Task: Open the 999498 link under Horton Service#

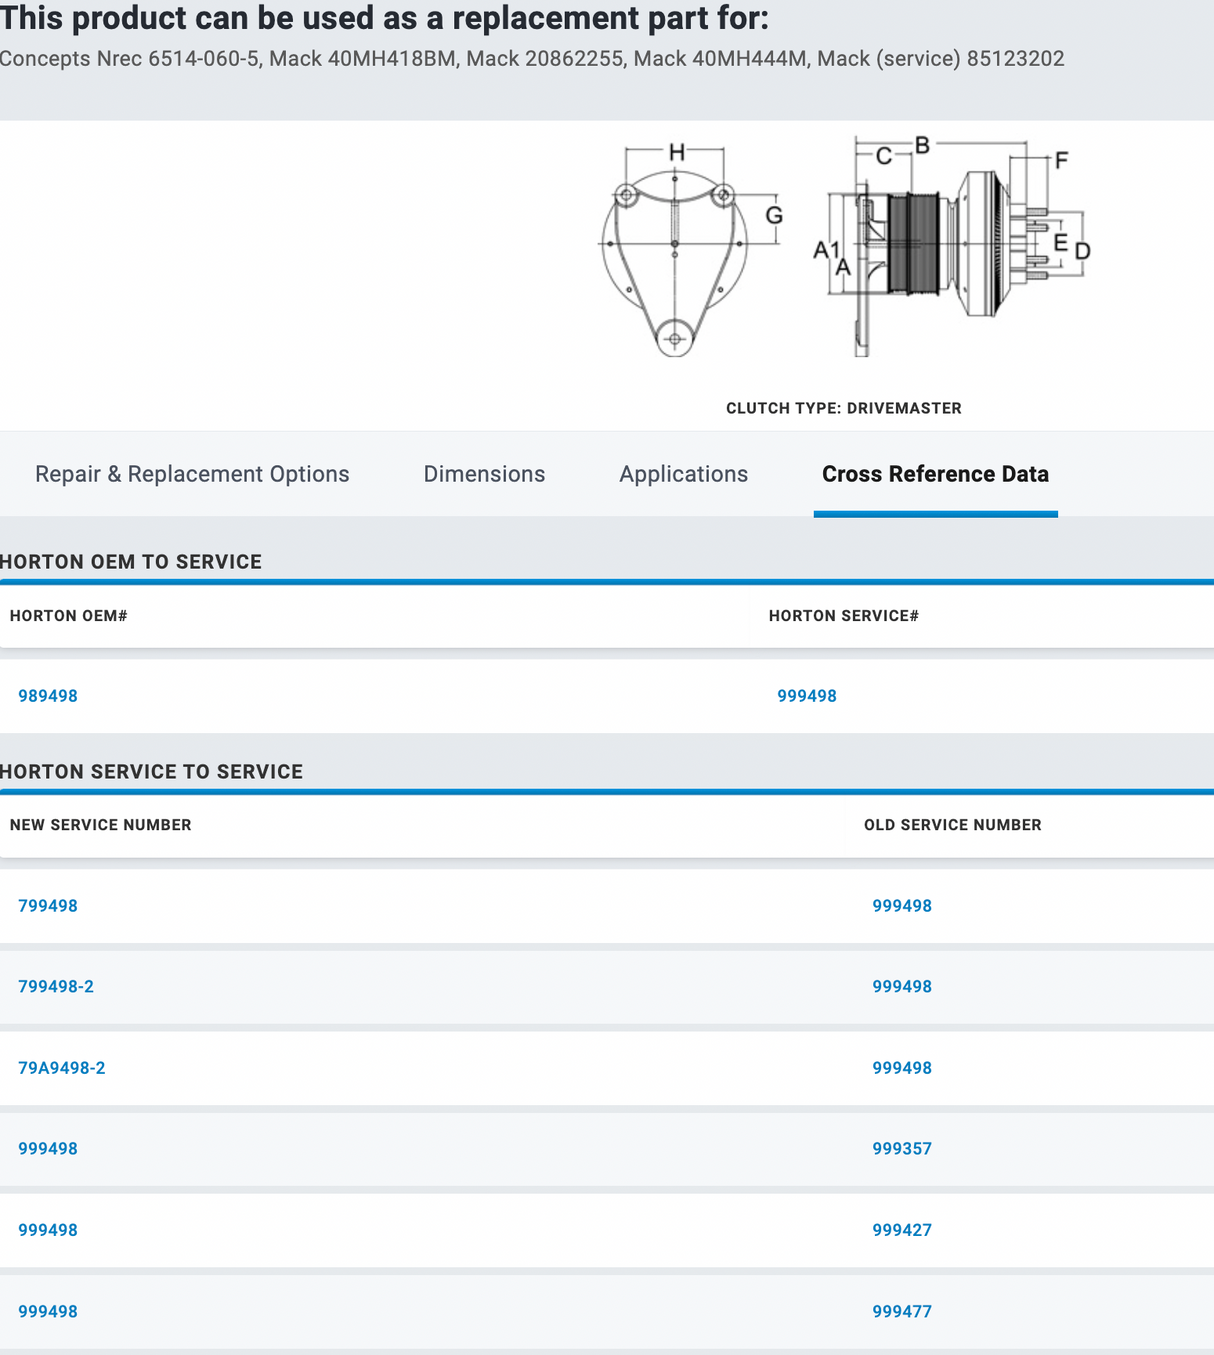Action: pyautogui.click(x=807, y=696)
